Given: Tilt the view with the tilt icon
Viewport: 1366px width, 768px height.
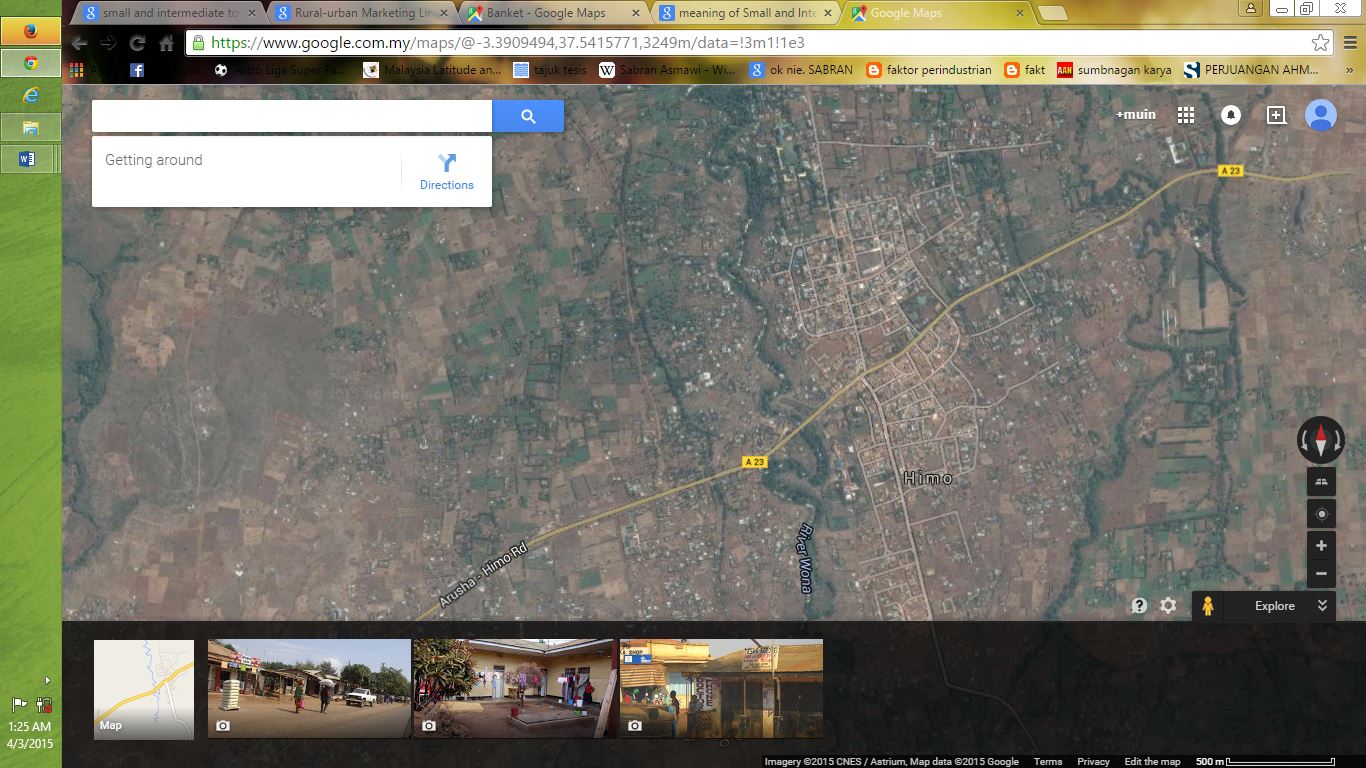Looking at the screenshot, I should [x=1321, y=482].
